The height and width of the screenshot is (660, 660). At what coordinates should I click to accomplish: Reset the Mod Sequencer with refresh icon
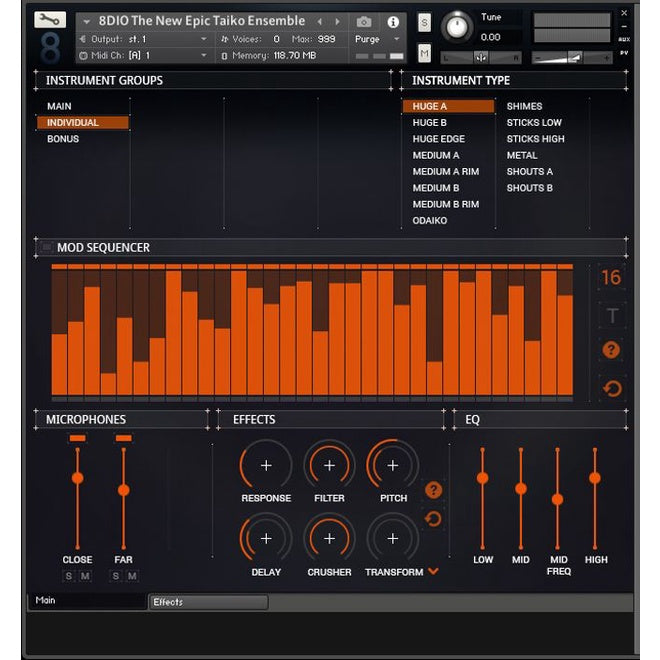612,388
